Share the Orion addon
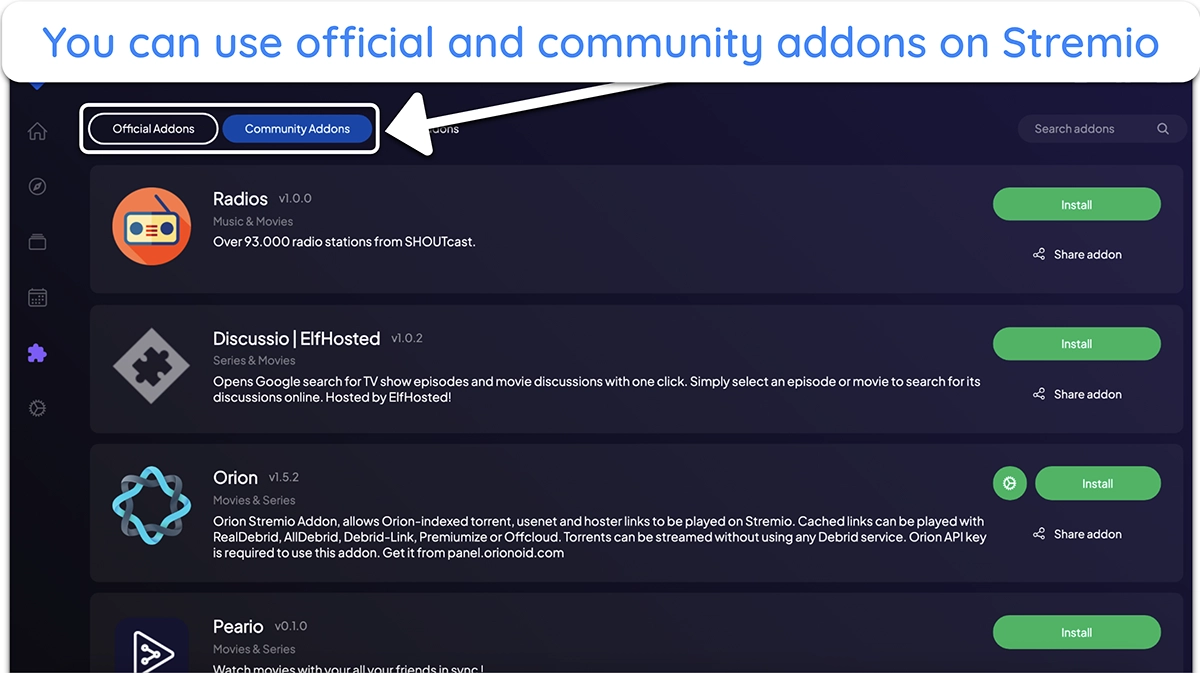This screenshot has height=673, width=1200. pyautogui.click(x=1077, y=533)
